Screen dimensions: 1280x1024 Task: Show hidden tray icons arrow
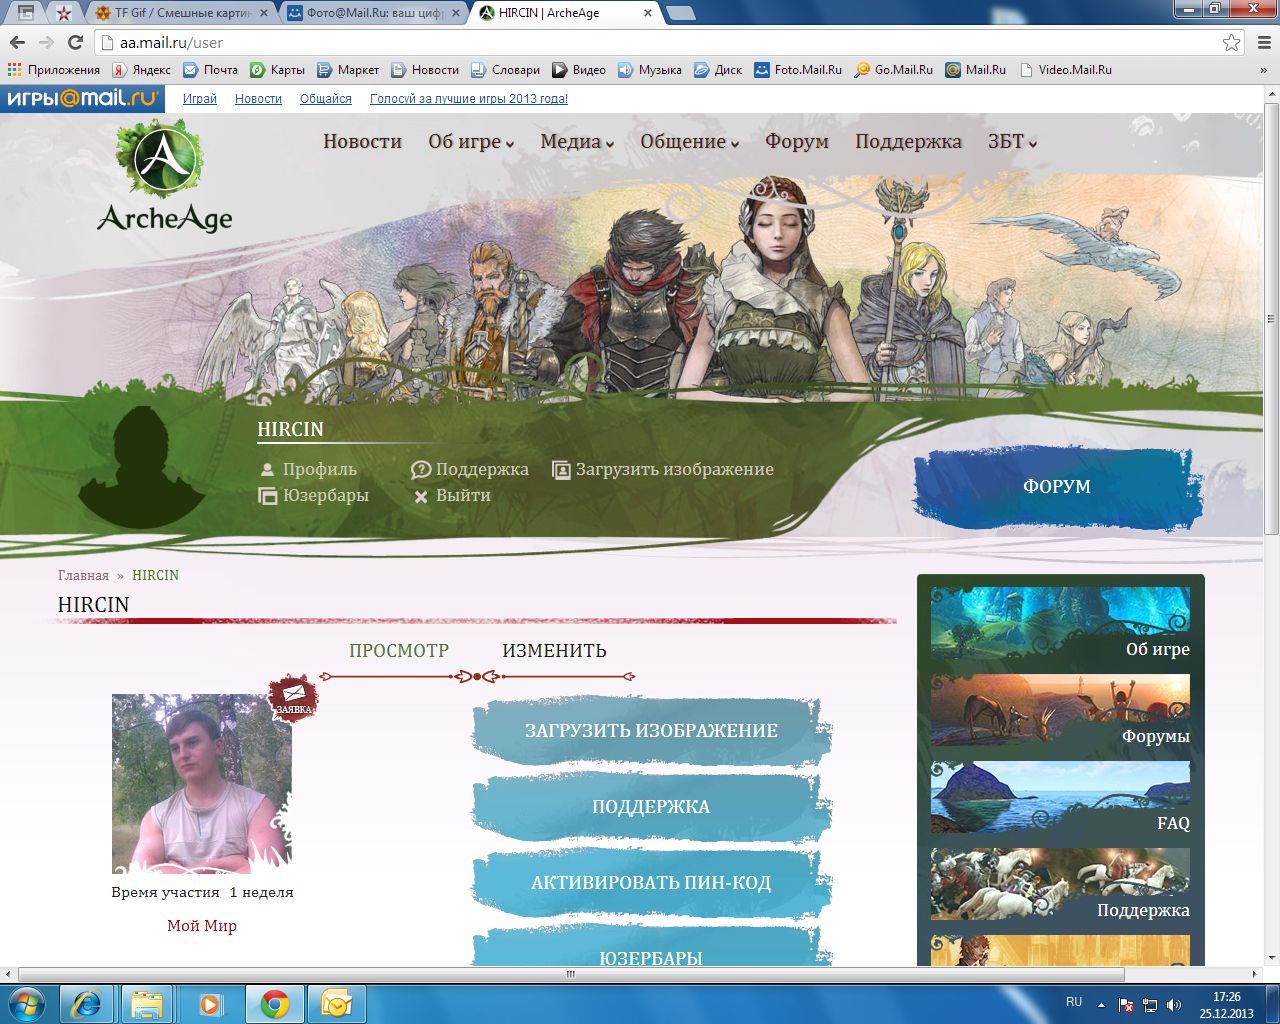(x=1101, y=1004)
